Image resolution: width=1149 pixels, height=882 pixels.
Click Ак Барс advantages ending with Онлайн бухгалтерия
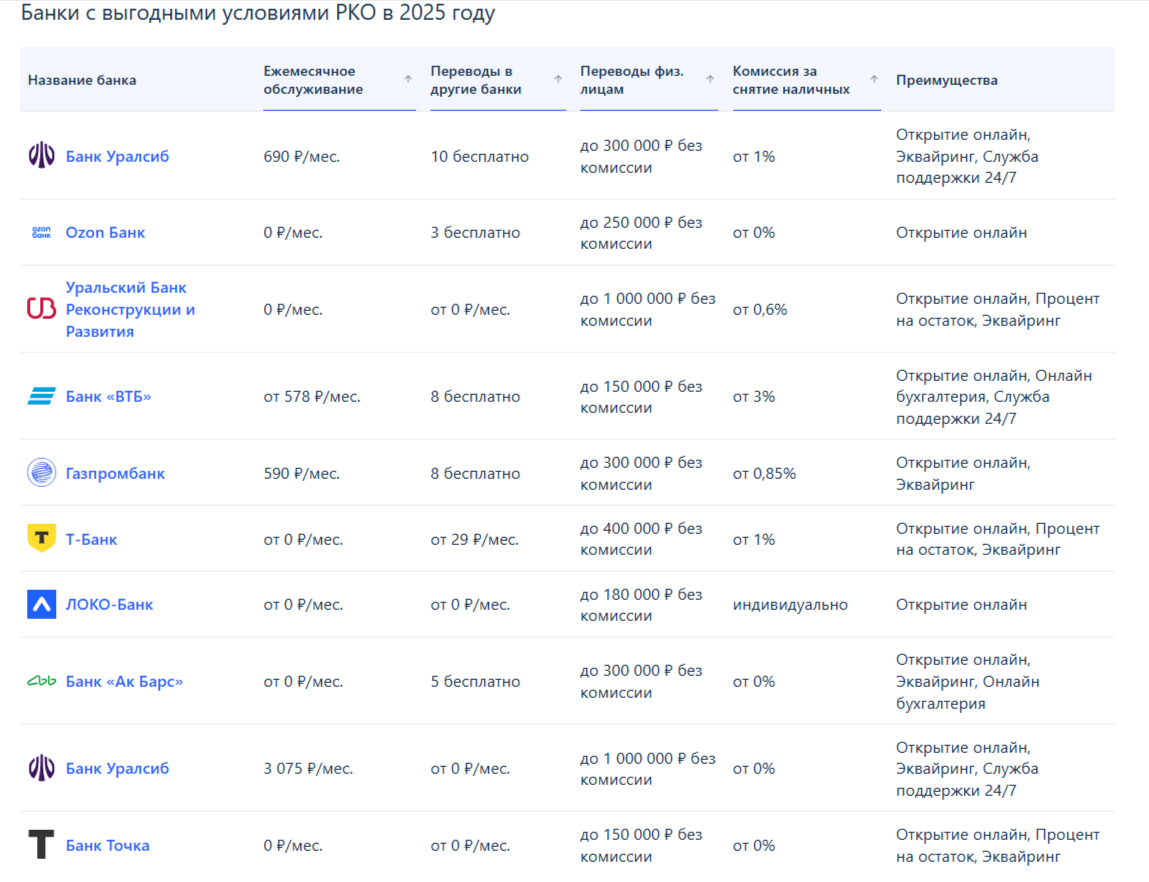coord(967,681)
